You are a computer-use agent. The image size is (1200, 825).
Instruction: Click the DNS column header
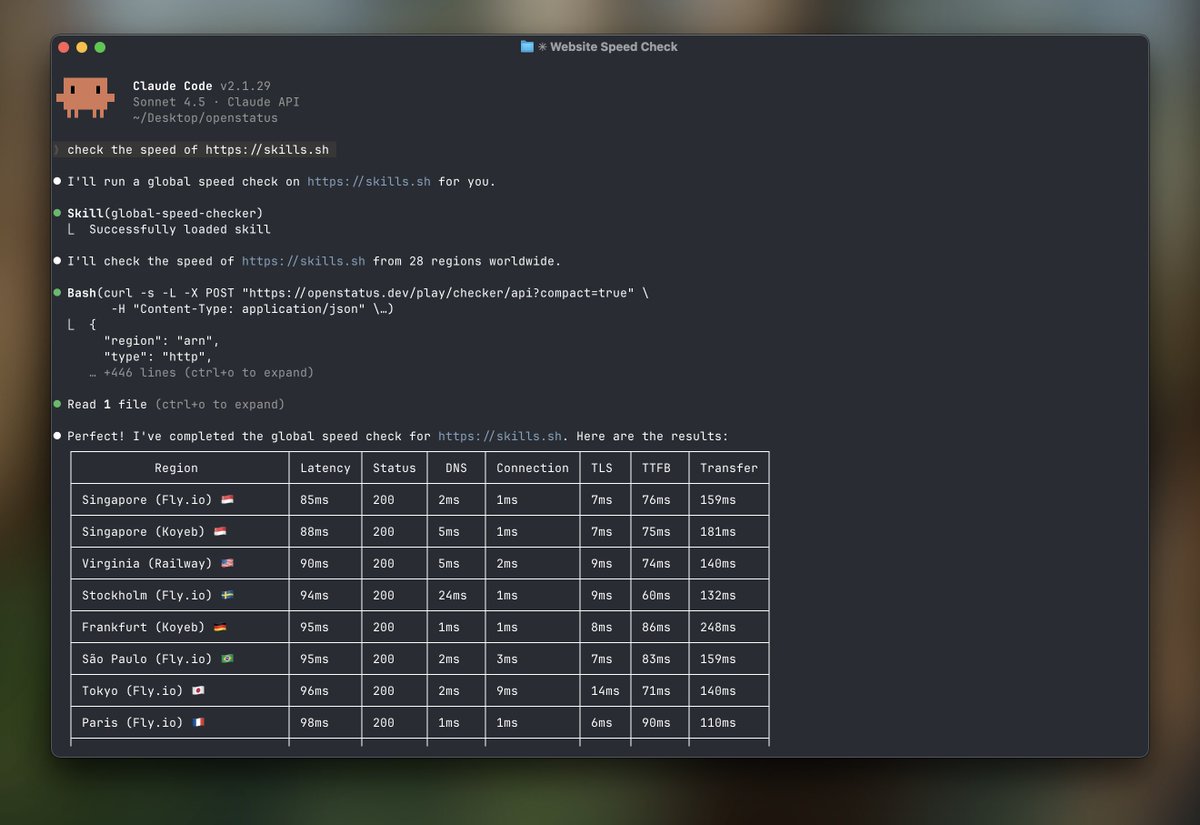click(x=456, y=468)
